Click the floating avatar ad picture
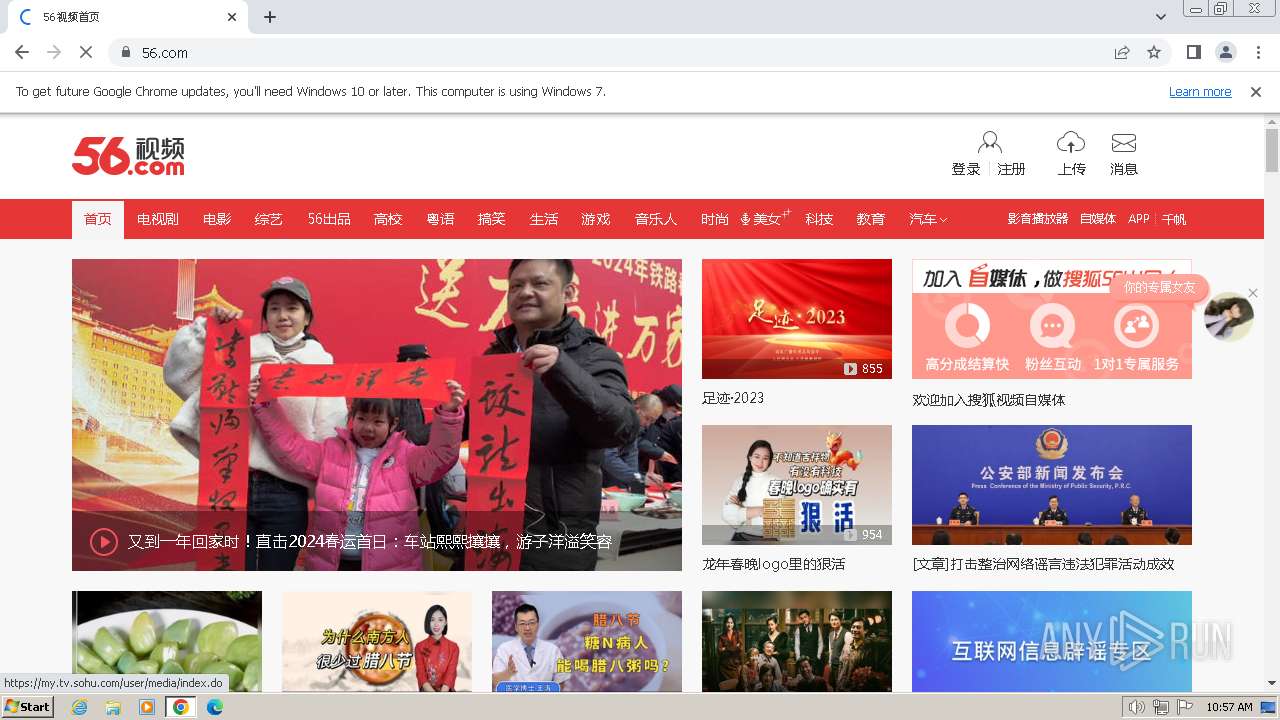This screenshot has width=1280, height=720. point(1229,318)
